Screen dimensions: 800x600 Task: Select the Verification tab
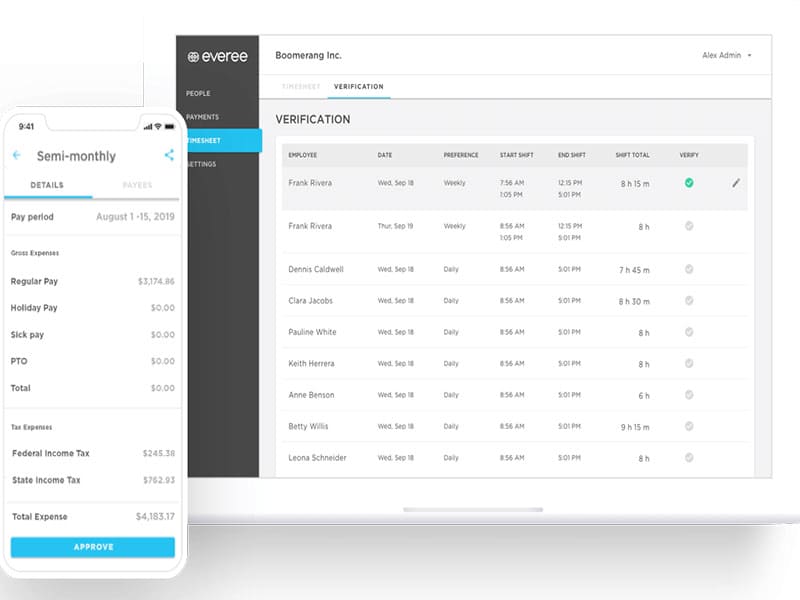(x=359, y=87)
